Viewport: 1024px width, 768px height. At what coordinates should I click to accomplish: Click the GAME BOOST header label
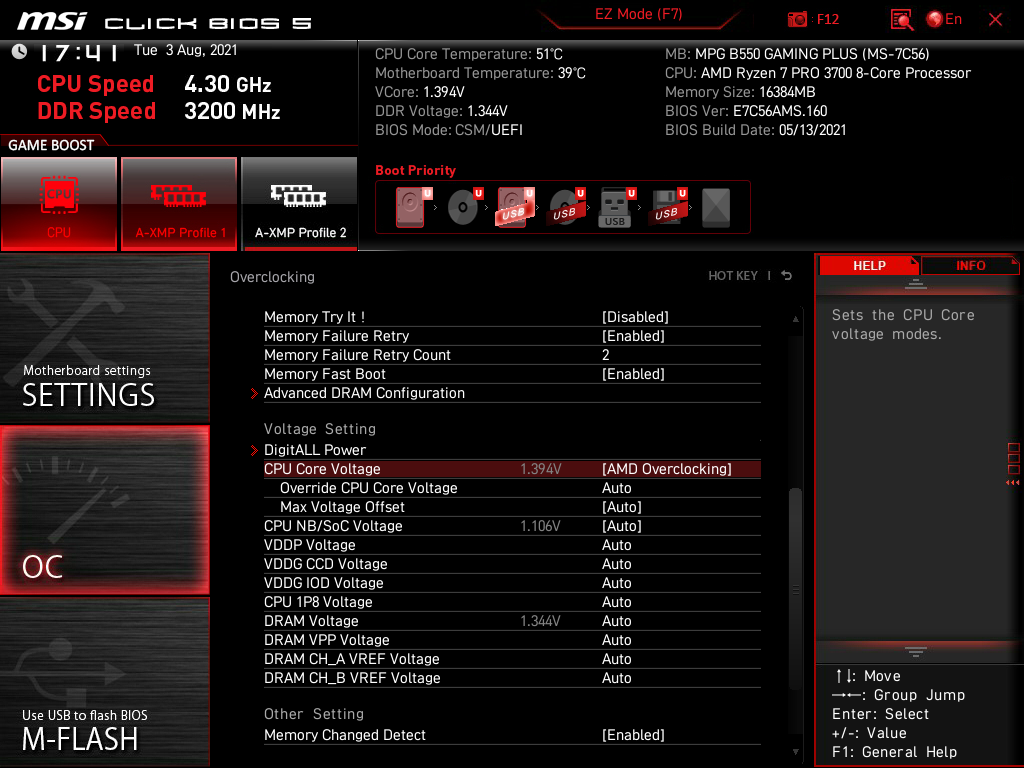[51, 145]
